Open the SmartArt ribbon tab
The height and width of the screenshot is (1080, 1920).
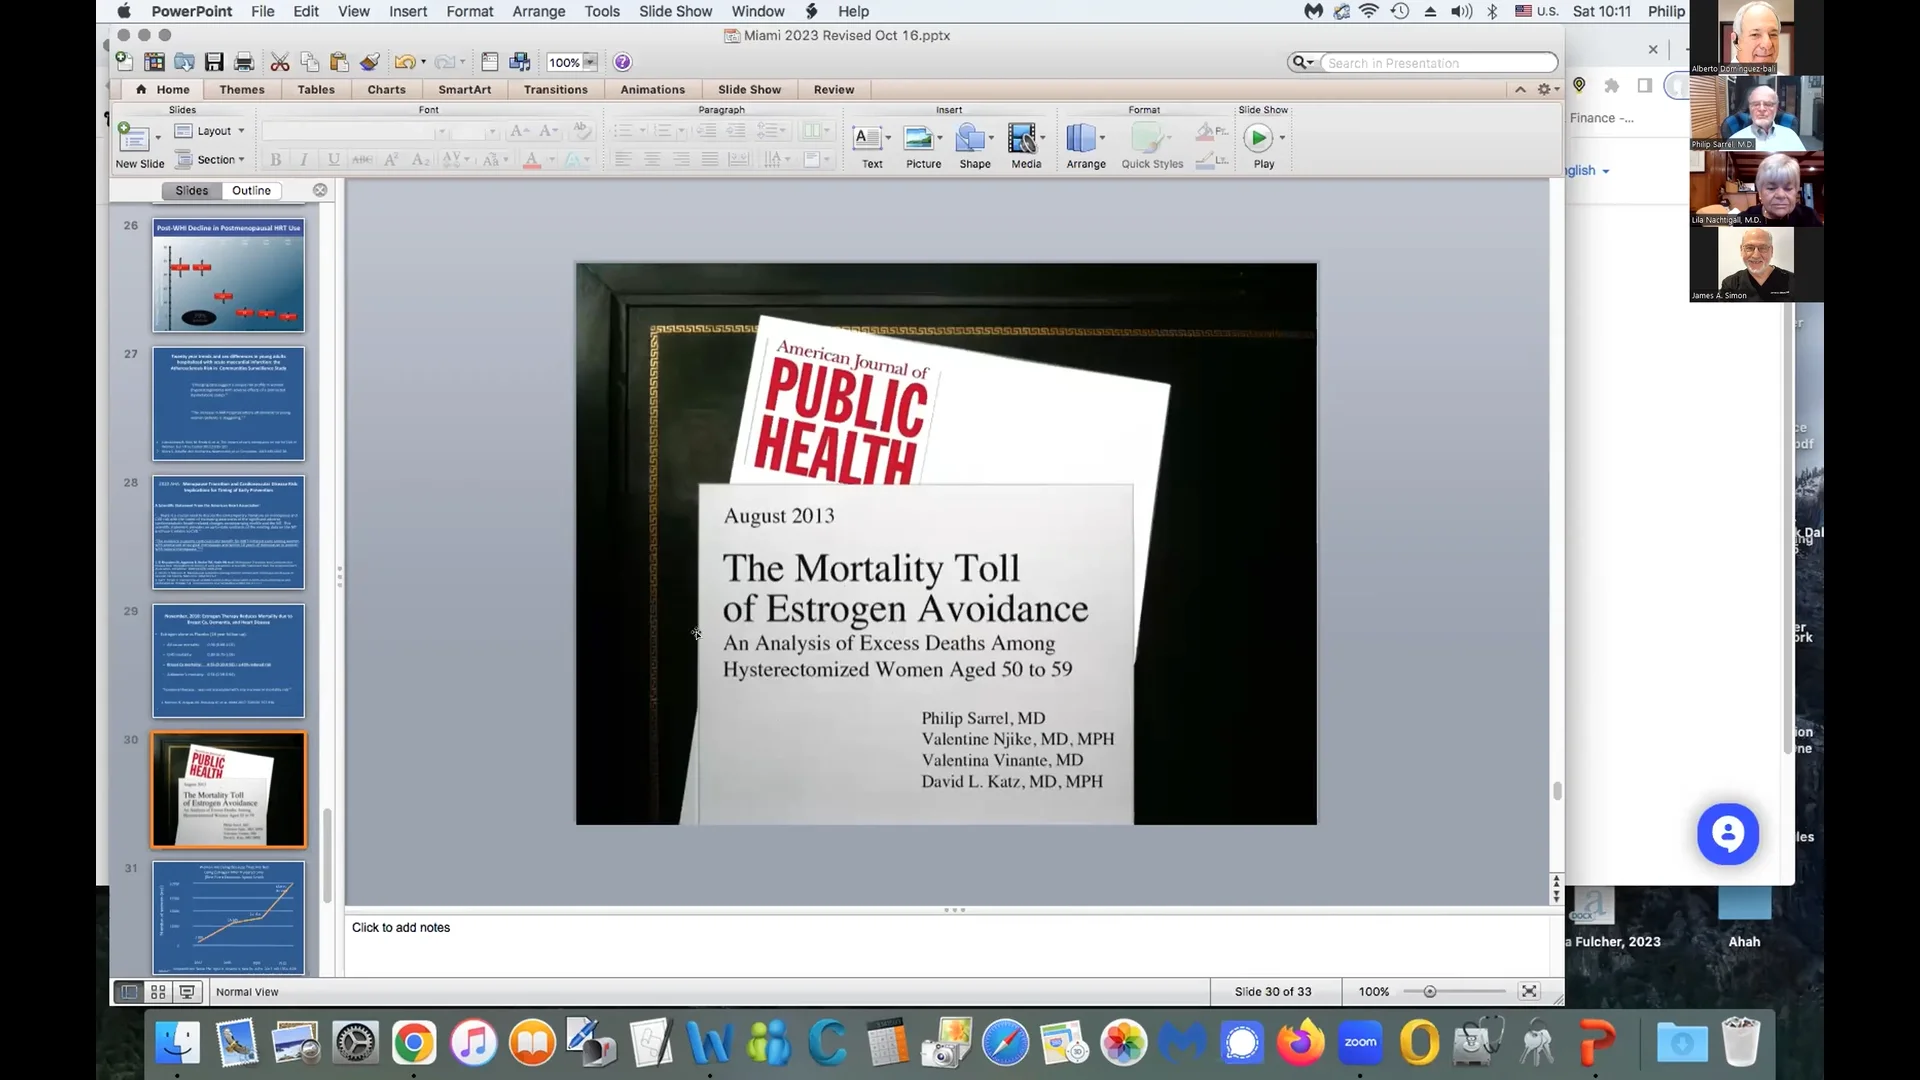464,89
